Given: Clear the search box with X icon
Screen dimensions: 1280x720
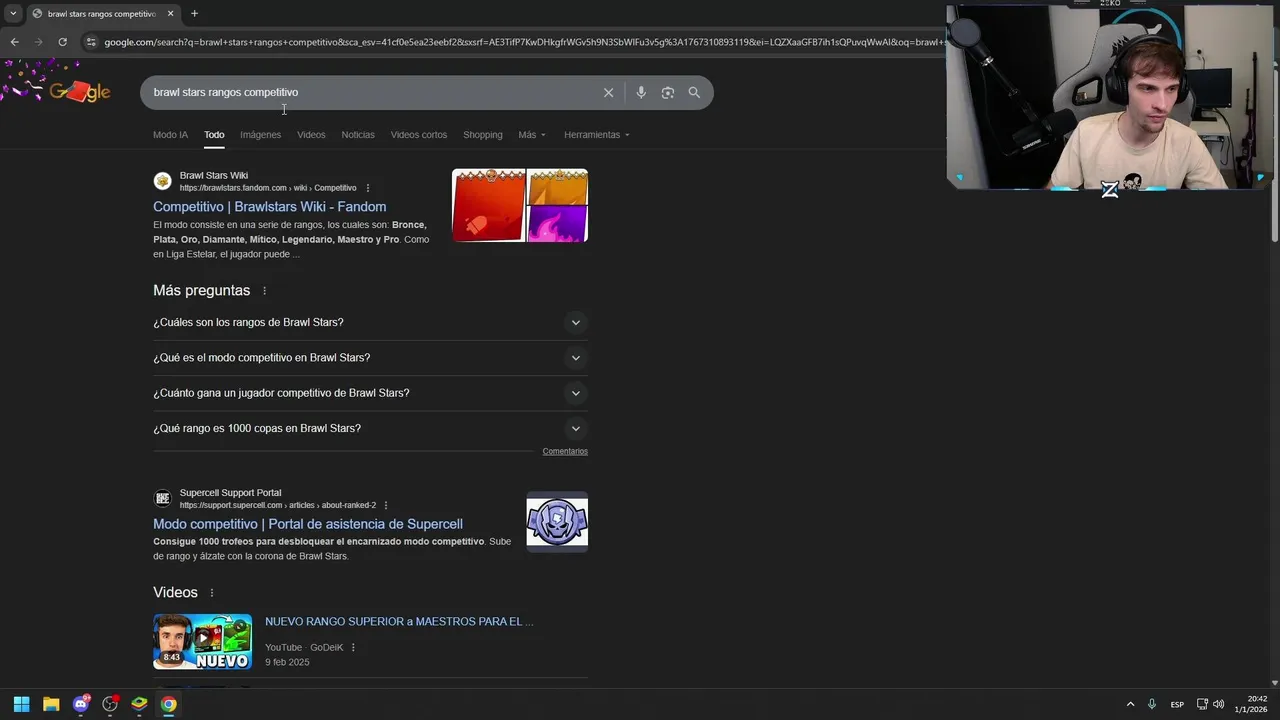Looking at the screenshot, I should (x=608, y=92).
